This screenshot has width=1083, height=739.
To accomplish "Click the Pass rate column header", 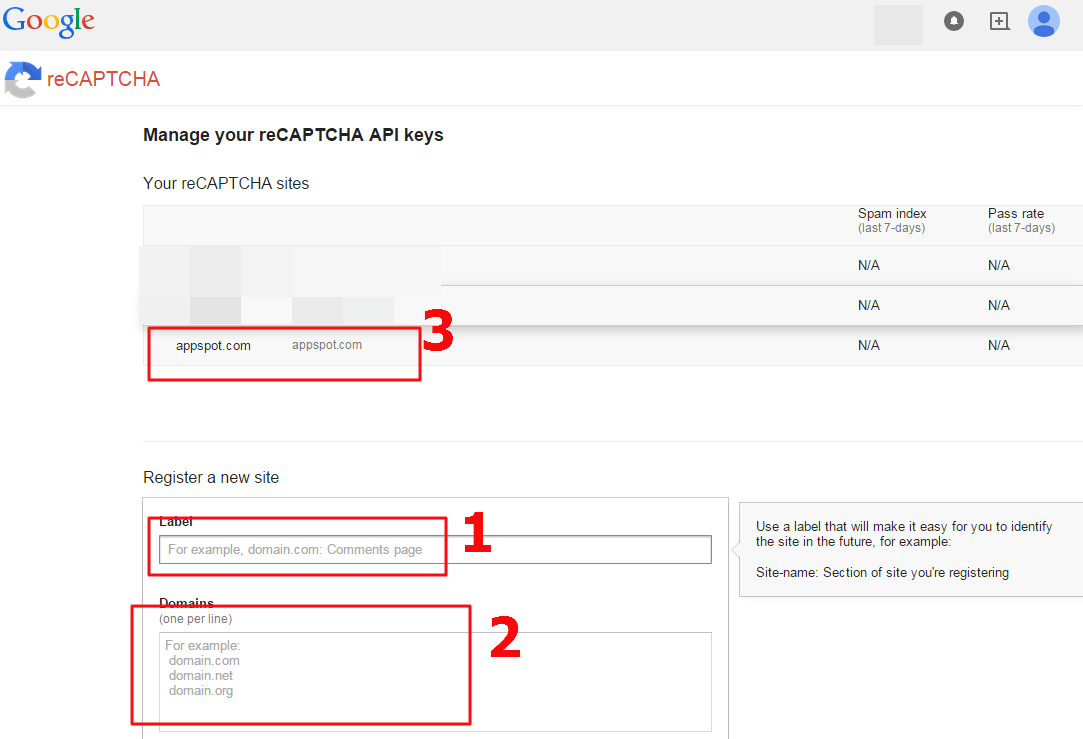I will click(1021, 220).
